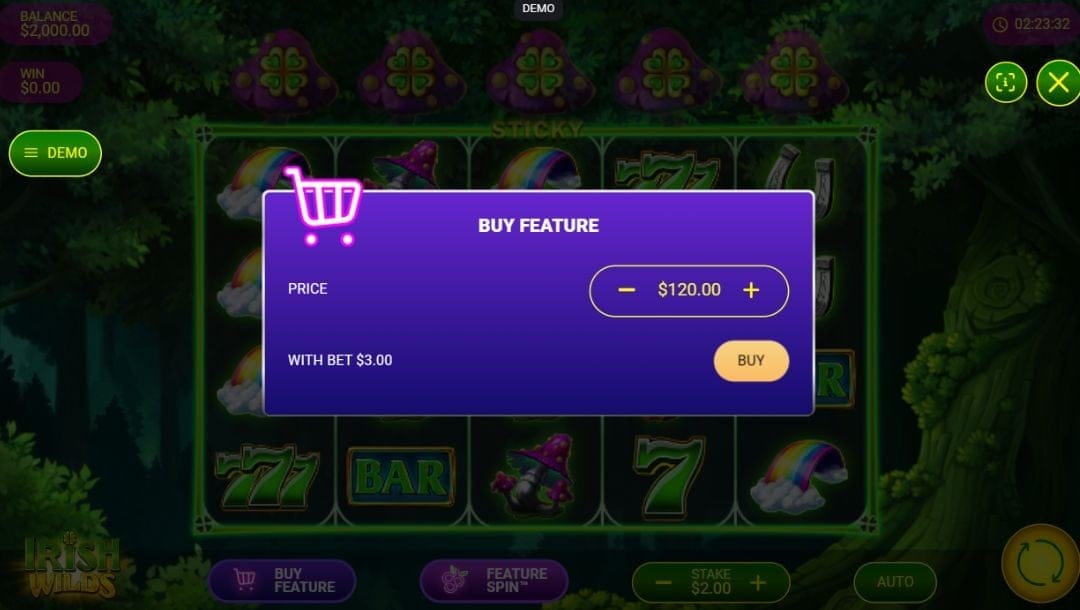Increase the buy feature price
Viewport: 1080px width, 610px height.
(x=751, y=291)
